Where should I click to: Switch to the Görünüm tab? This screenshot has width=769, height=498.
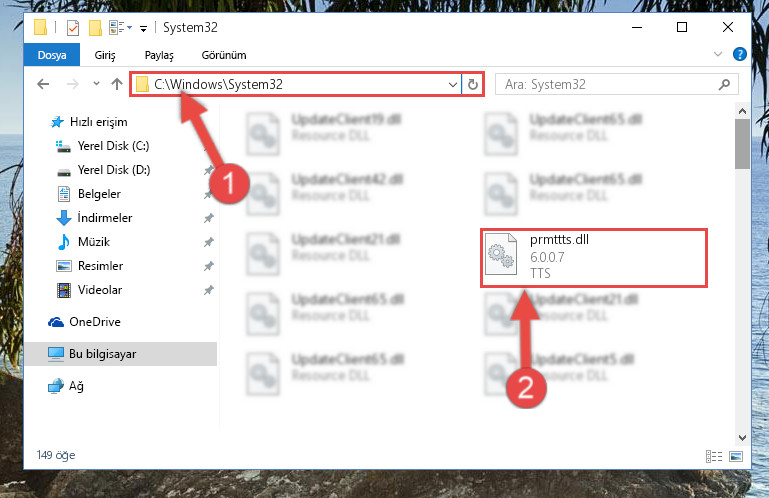pos(224,55)
